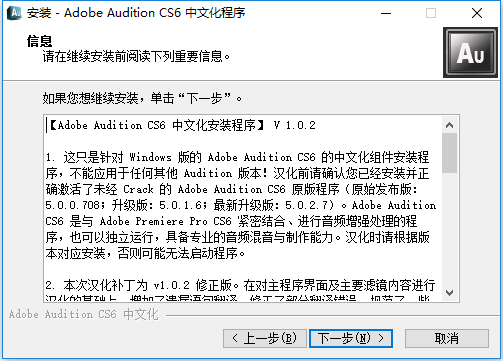Click inside paragraph 1 of the info text
The width and height of the screenshot is (503, 361).
(x=241, y=205)
